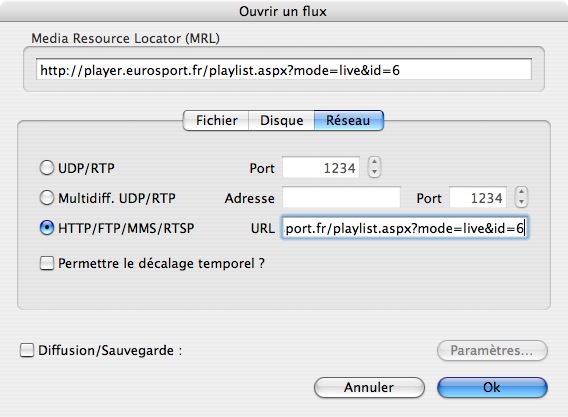The image size is (568, 417).
Task: Decrease the multicast port stepper value
Action: 521,203
